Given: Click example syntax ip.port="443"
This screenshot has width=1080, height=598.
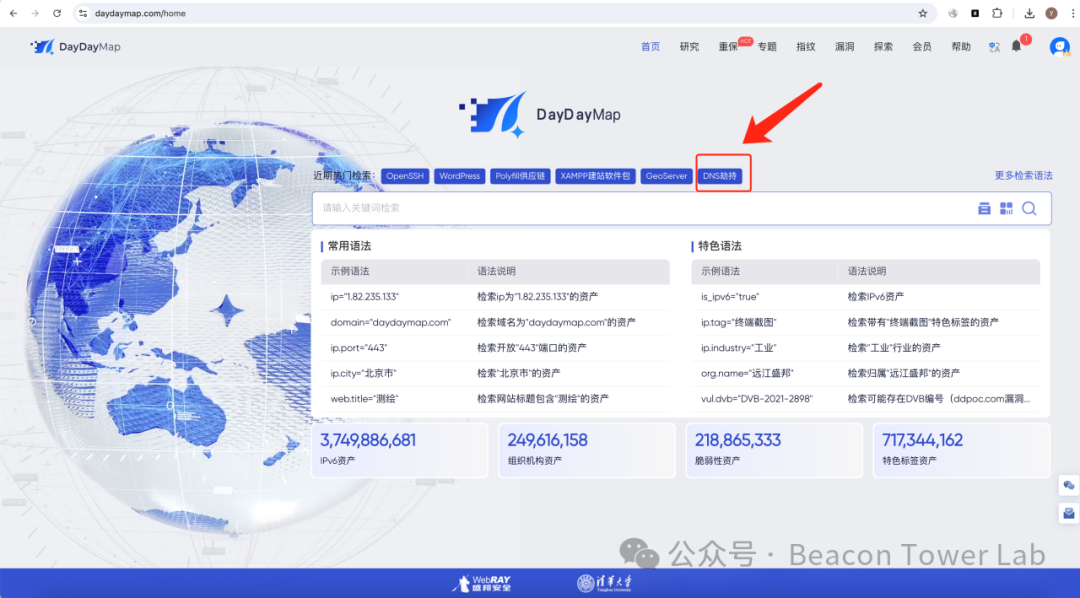Looking at the screenshot, I should tap(358, 348).
